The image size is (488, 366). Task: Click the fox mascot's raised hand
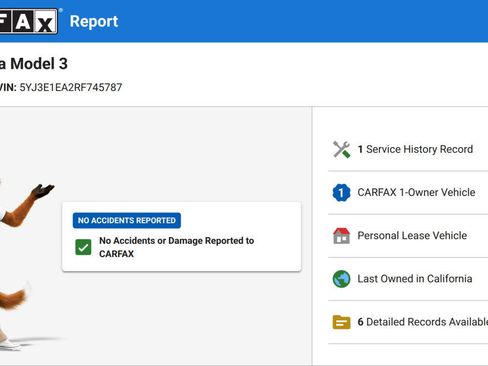tap(43, 191)
